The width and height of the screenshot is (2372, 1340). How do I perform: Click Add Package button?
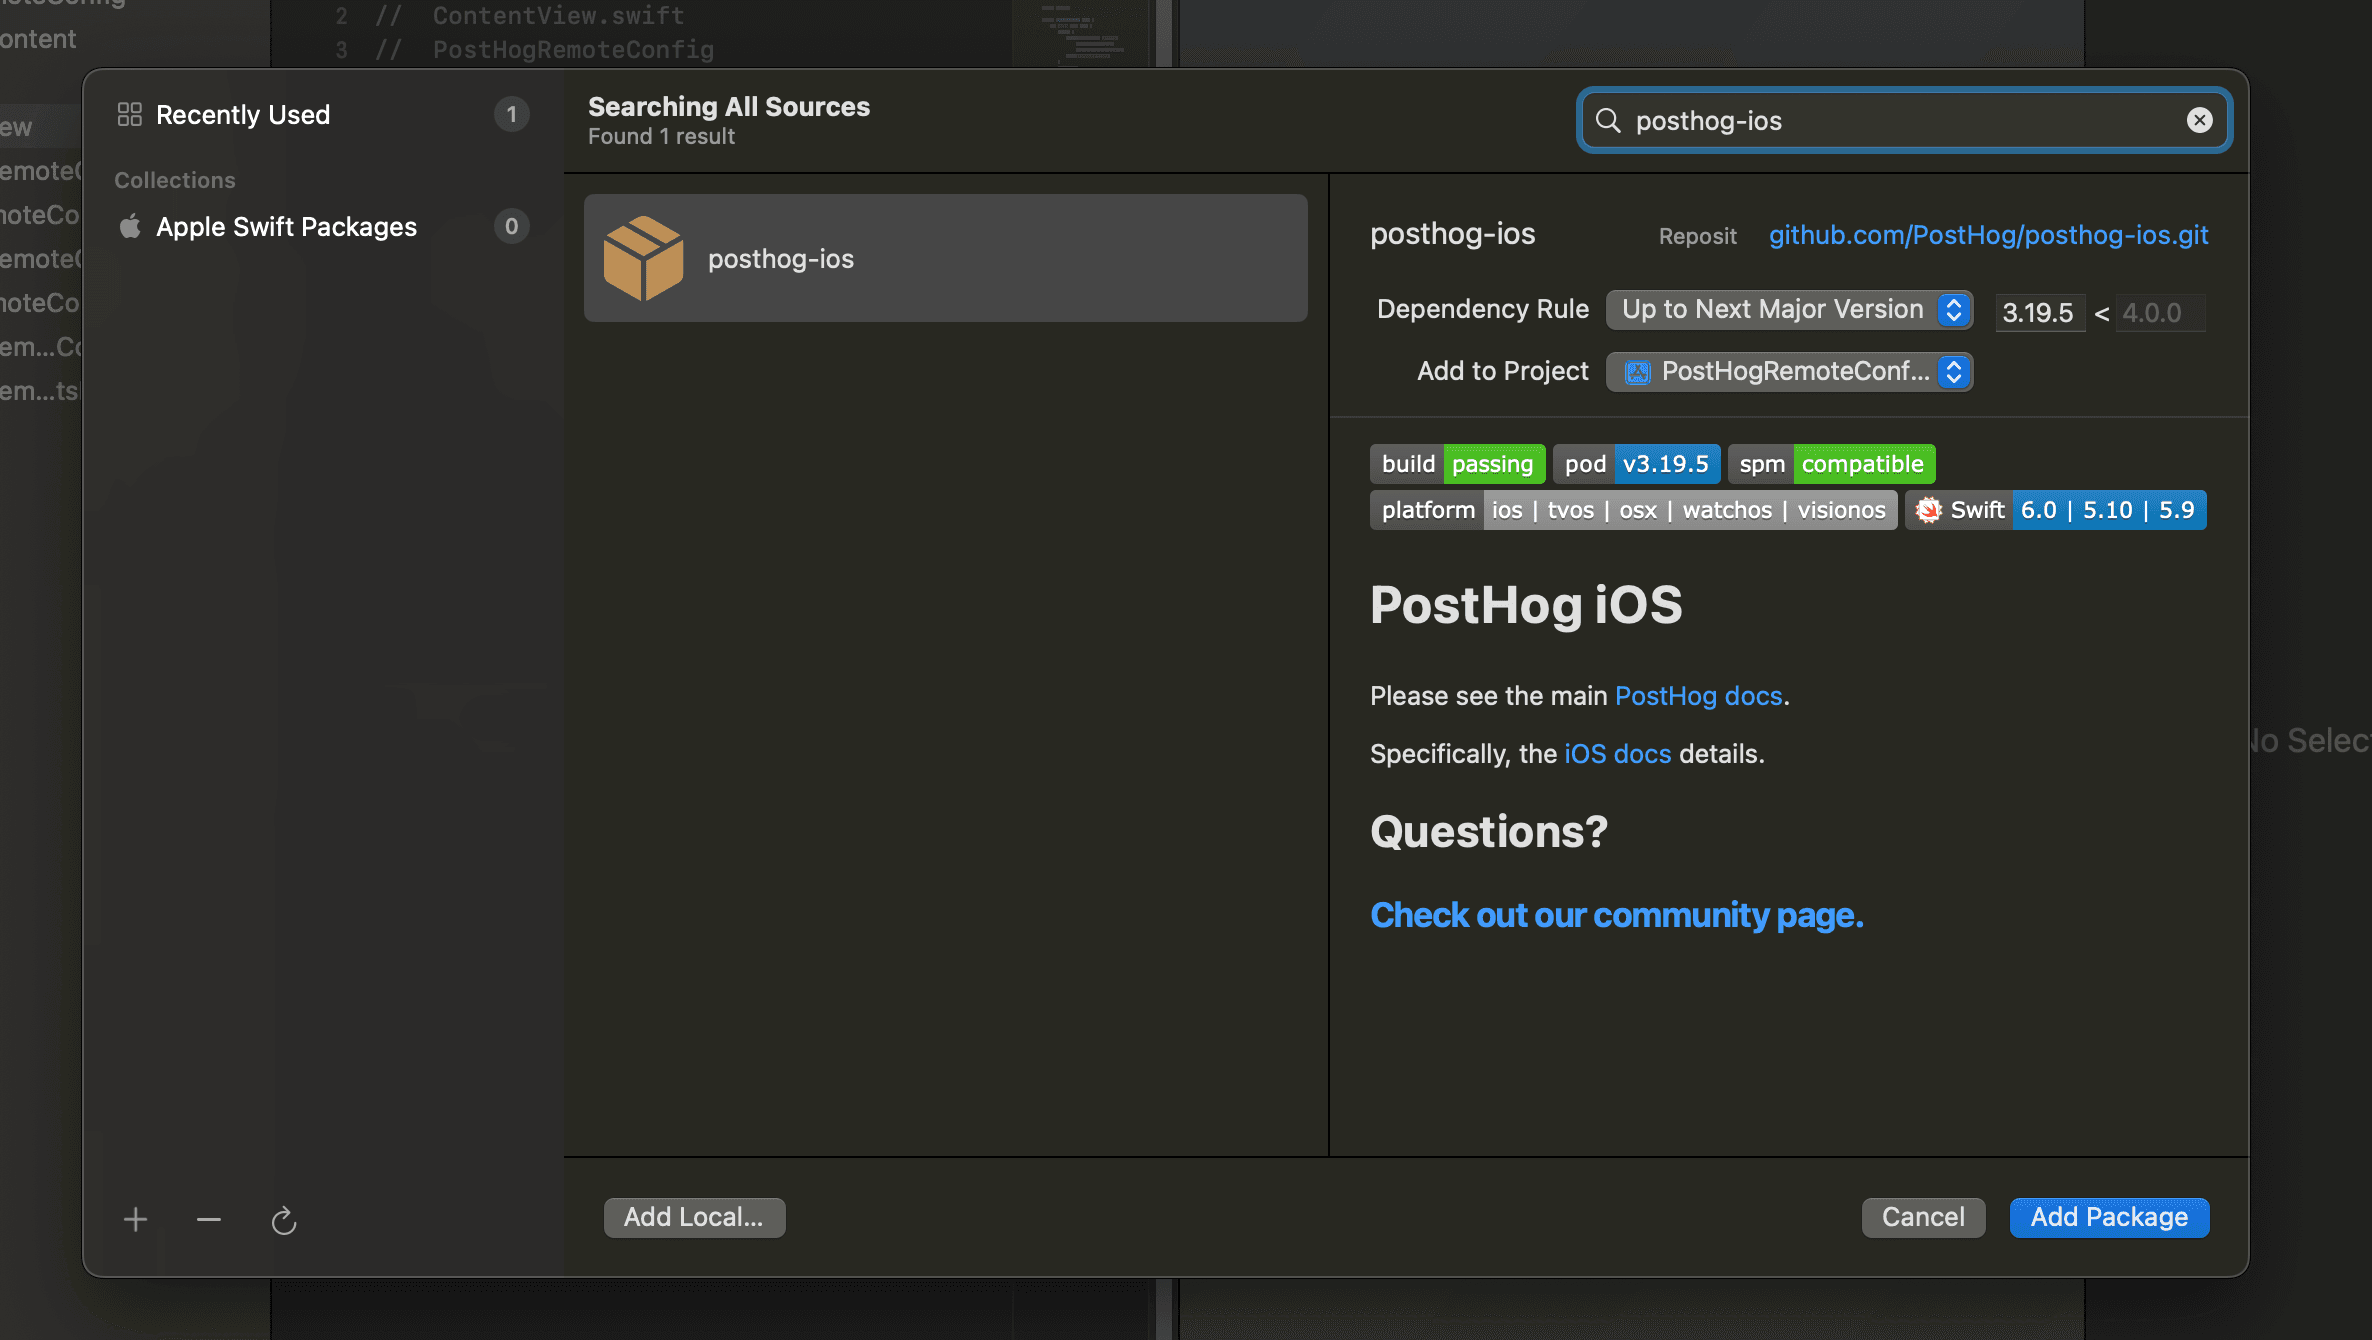pyautogui.click(x=2109, y=1217)
